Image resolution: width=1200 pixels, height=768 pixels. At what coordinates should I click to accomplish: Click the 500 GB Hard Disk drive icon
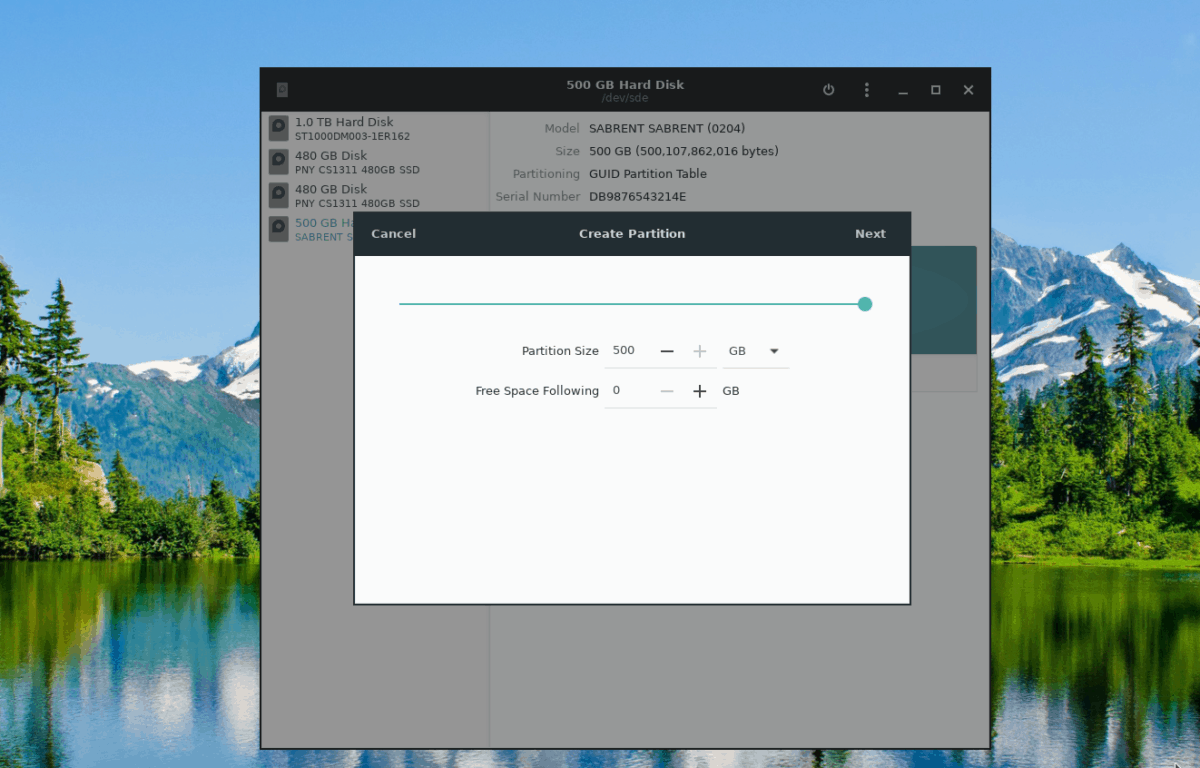click(279, 229)
